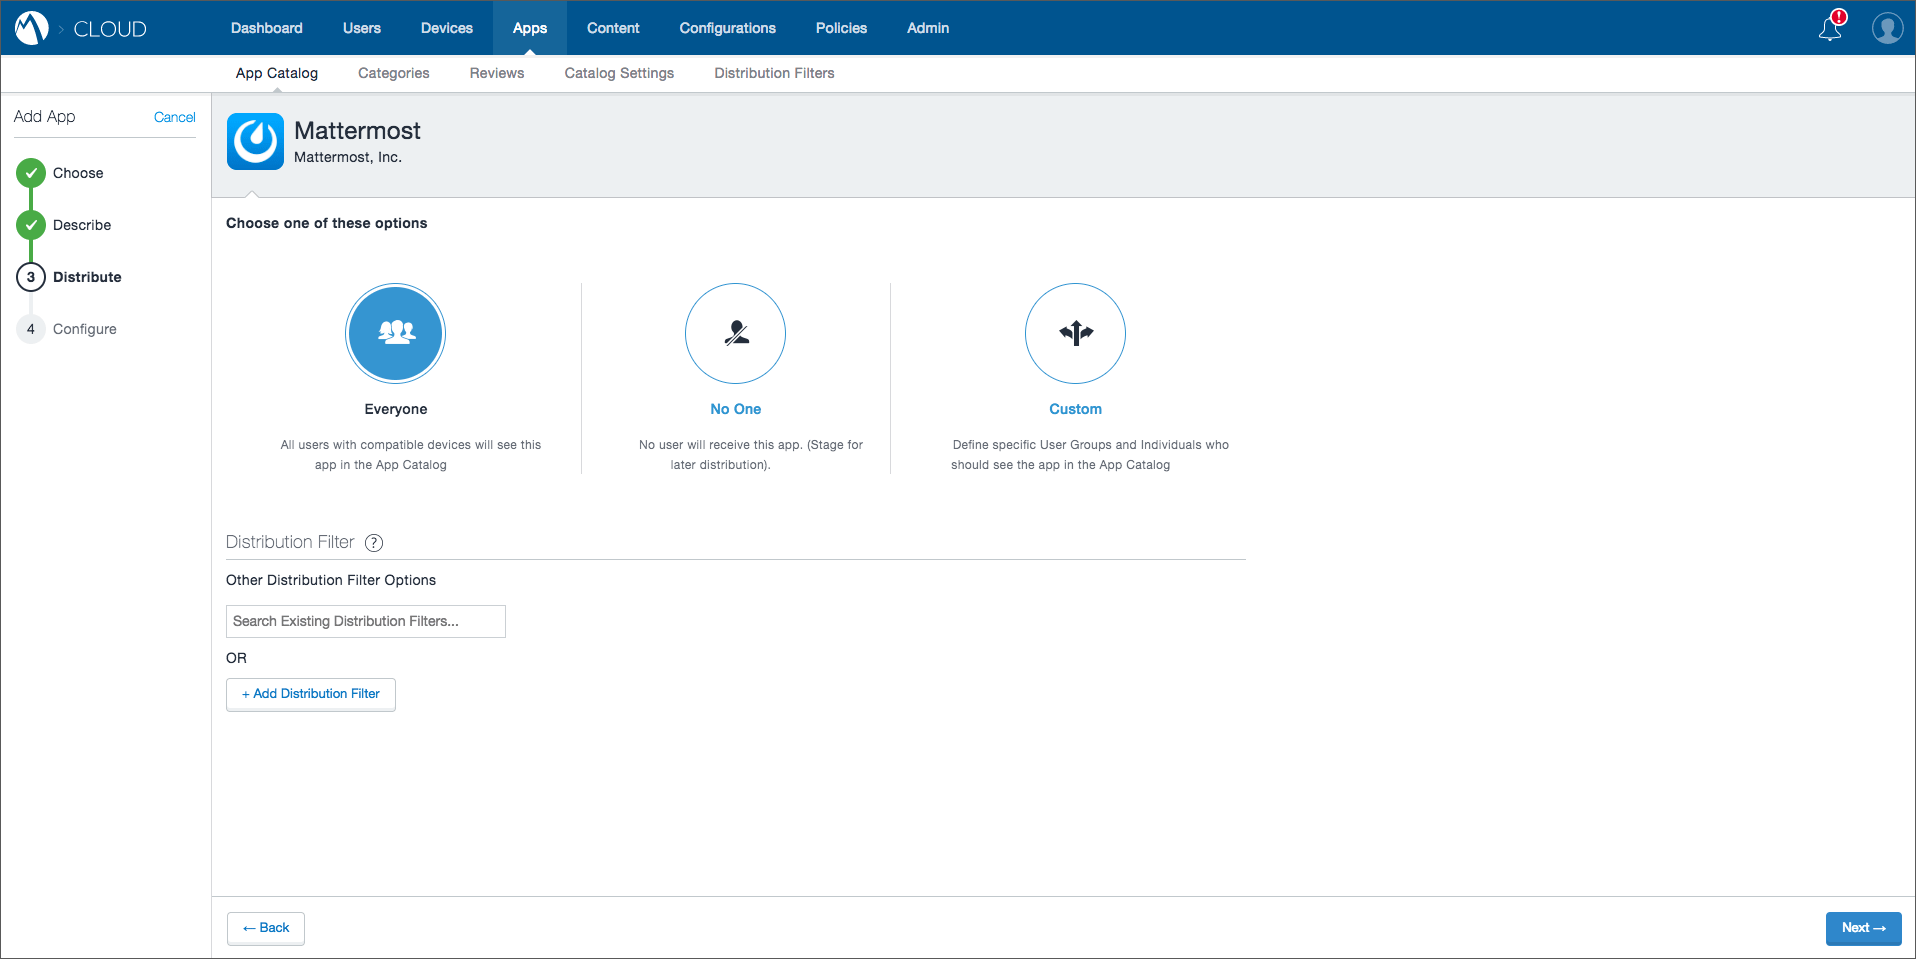Open the Devices menu

(x=447, y=28)
